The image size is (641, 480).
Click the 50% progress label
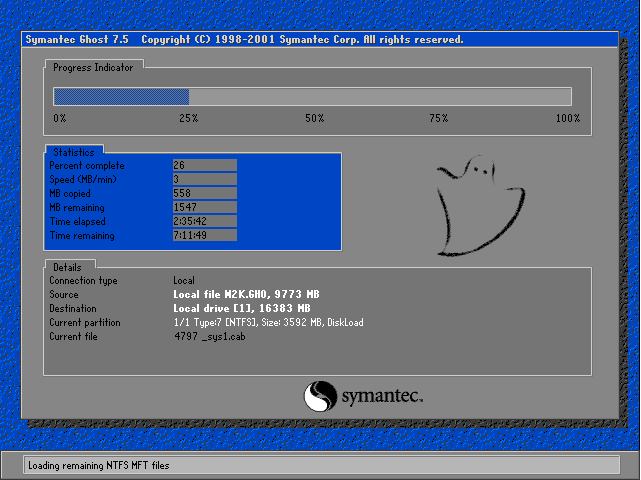314,118
